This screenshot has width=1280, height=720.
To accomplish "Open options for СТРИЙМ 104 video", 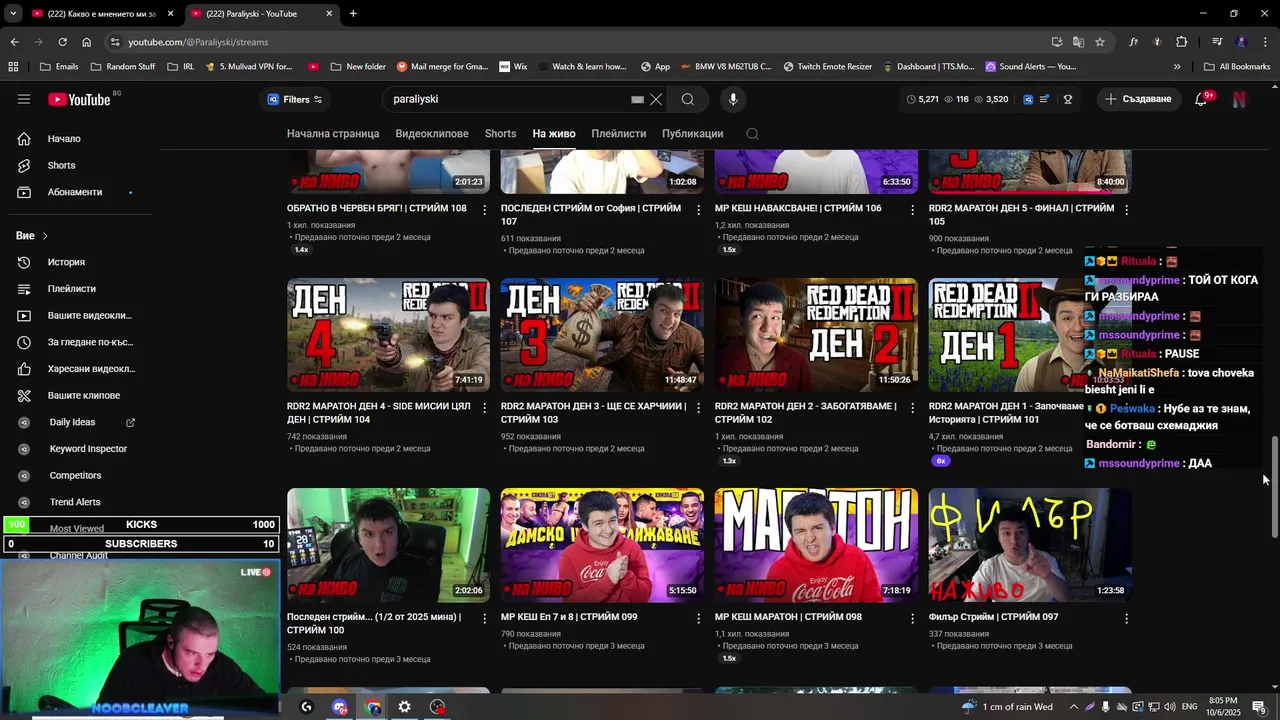I will [x=485, y=408].
